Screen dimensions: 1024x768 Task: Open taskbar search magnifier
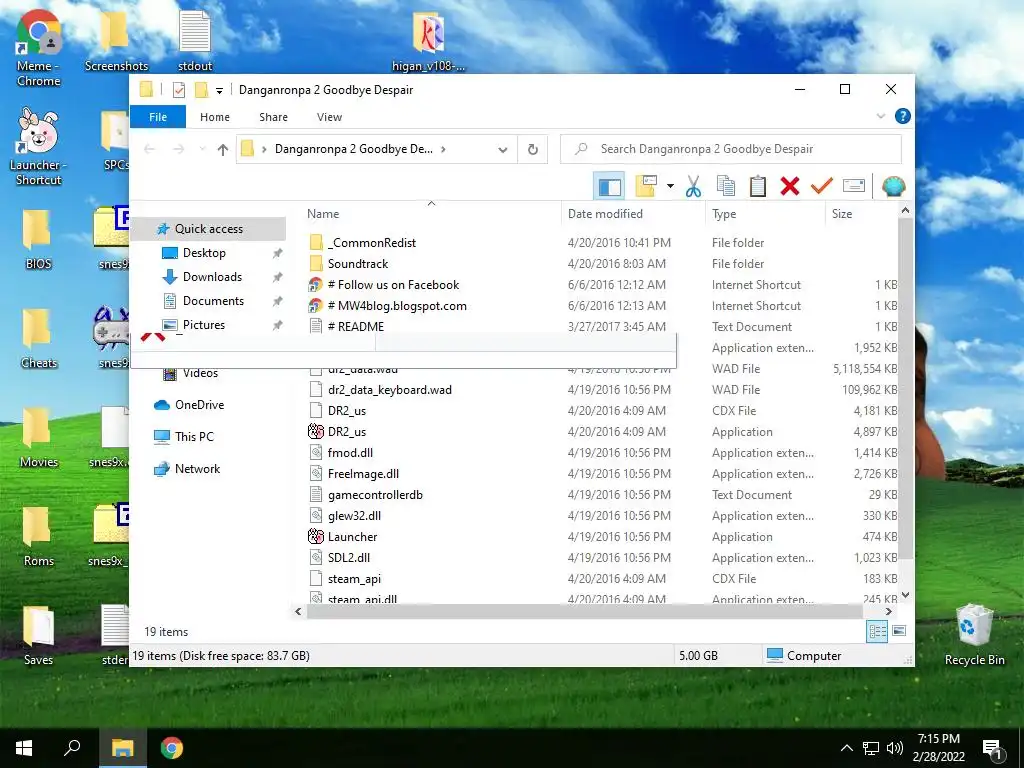click(x=72, y=748)
